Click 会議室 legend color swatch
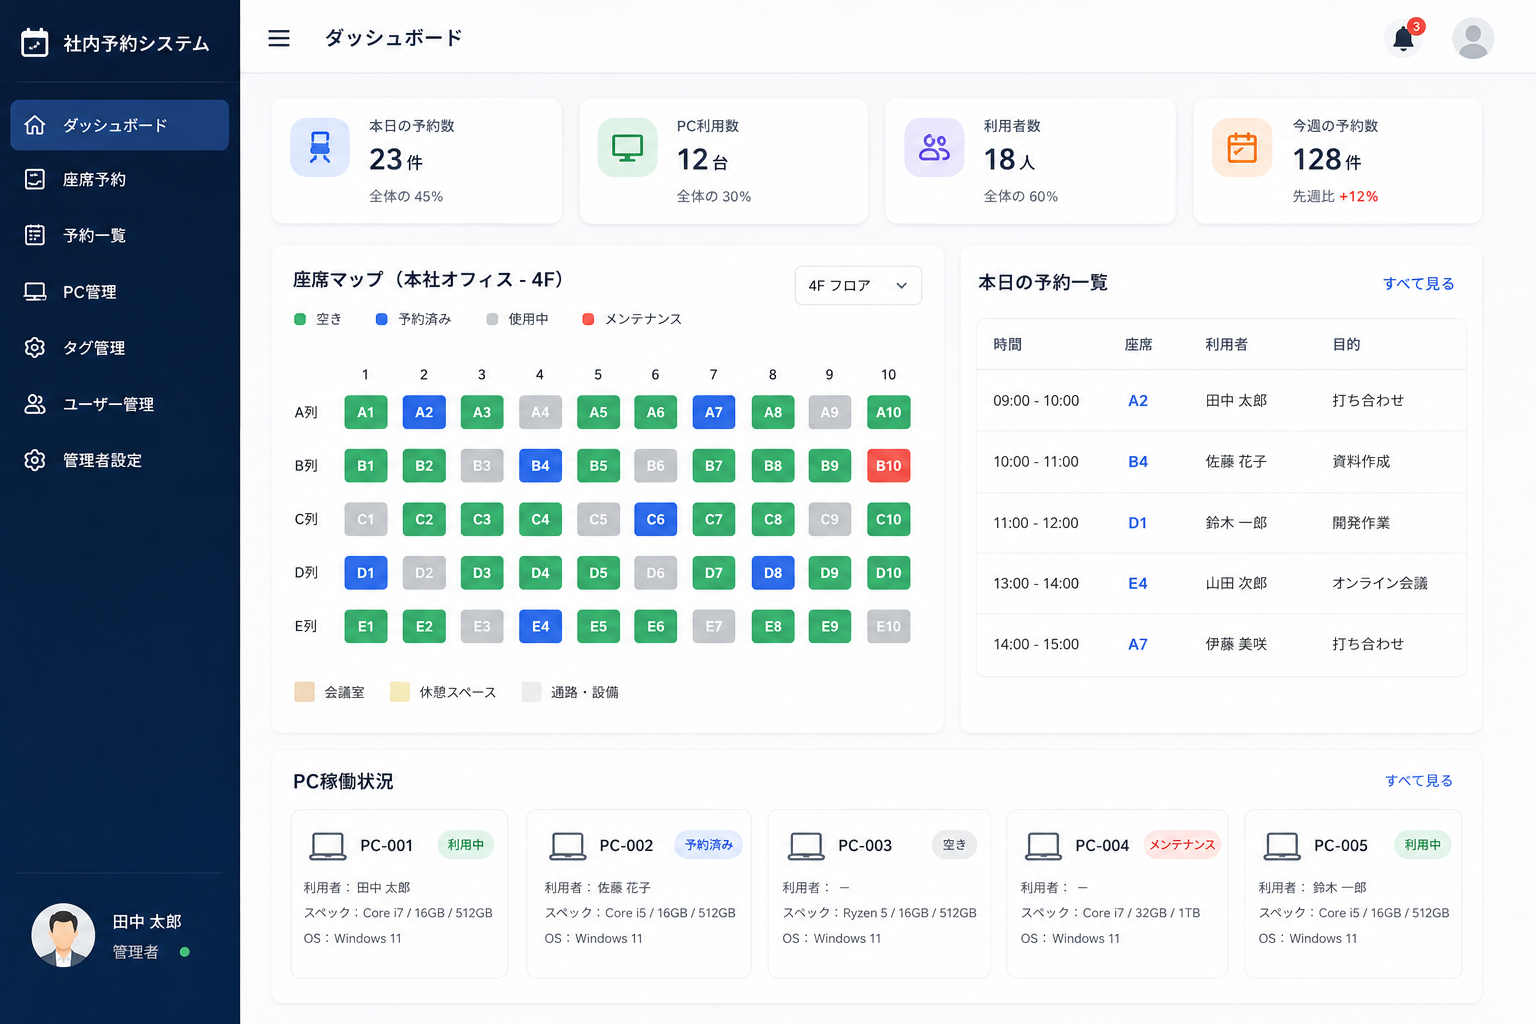1536x1024 pixels. [305, 692]
